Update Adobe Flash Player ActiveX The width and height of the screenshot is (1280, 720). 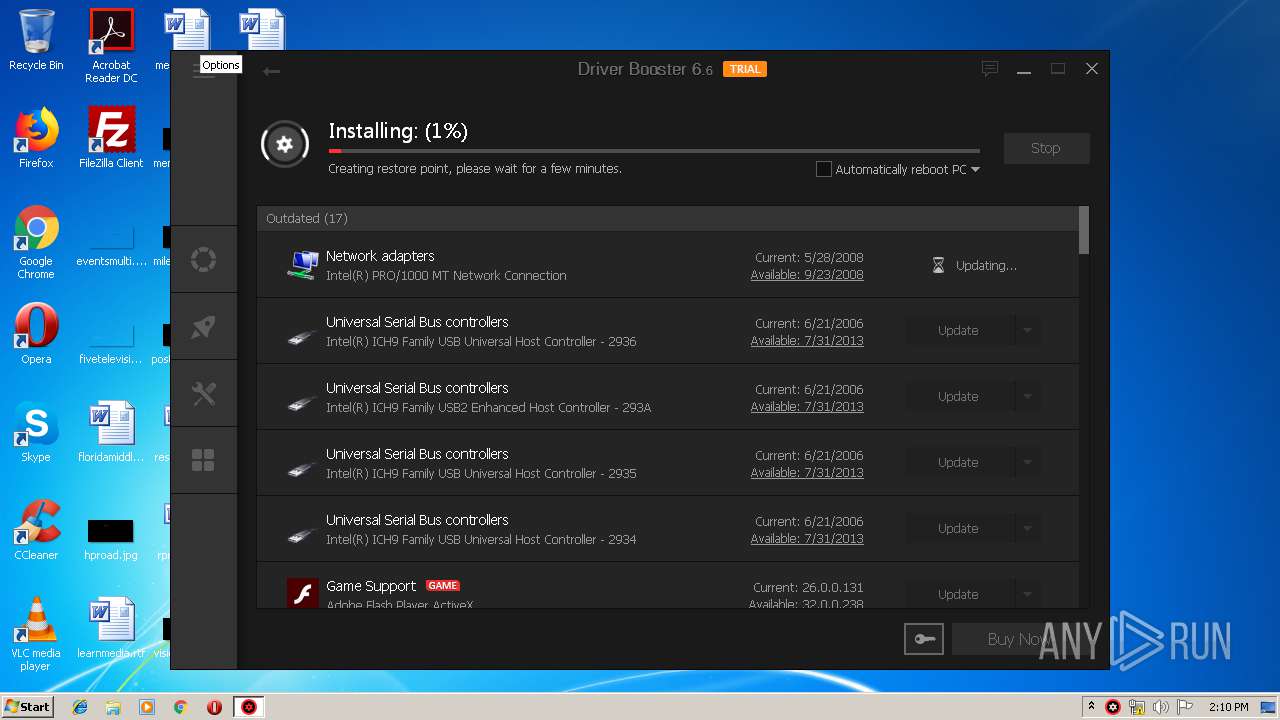click(x=959, y=594)
